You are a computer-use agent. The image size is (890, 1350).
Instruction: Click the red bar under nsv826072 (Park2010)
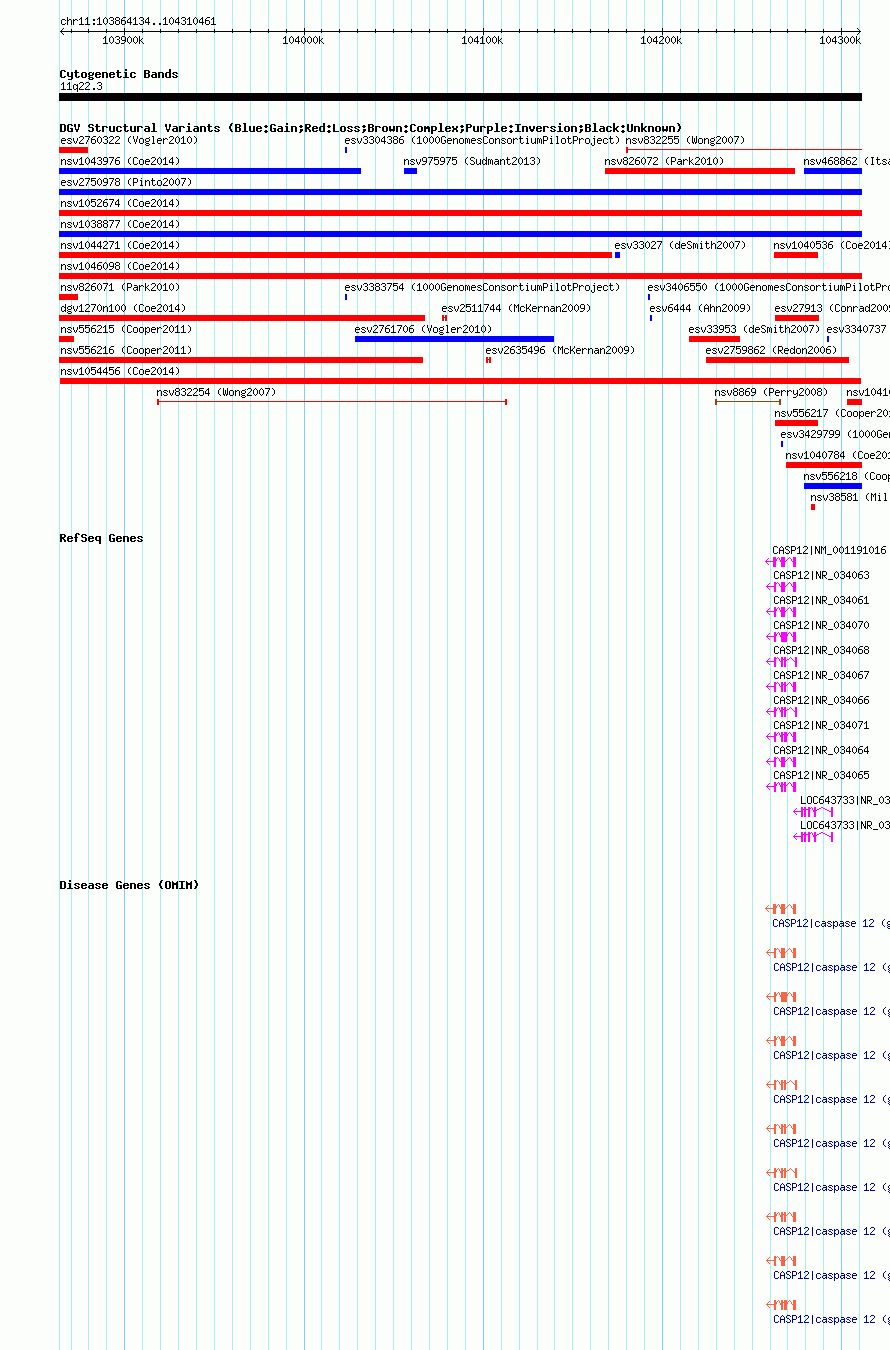(x=700, y=171)
